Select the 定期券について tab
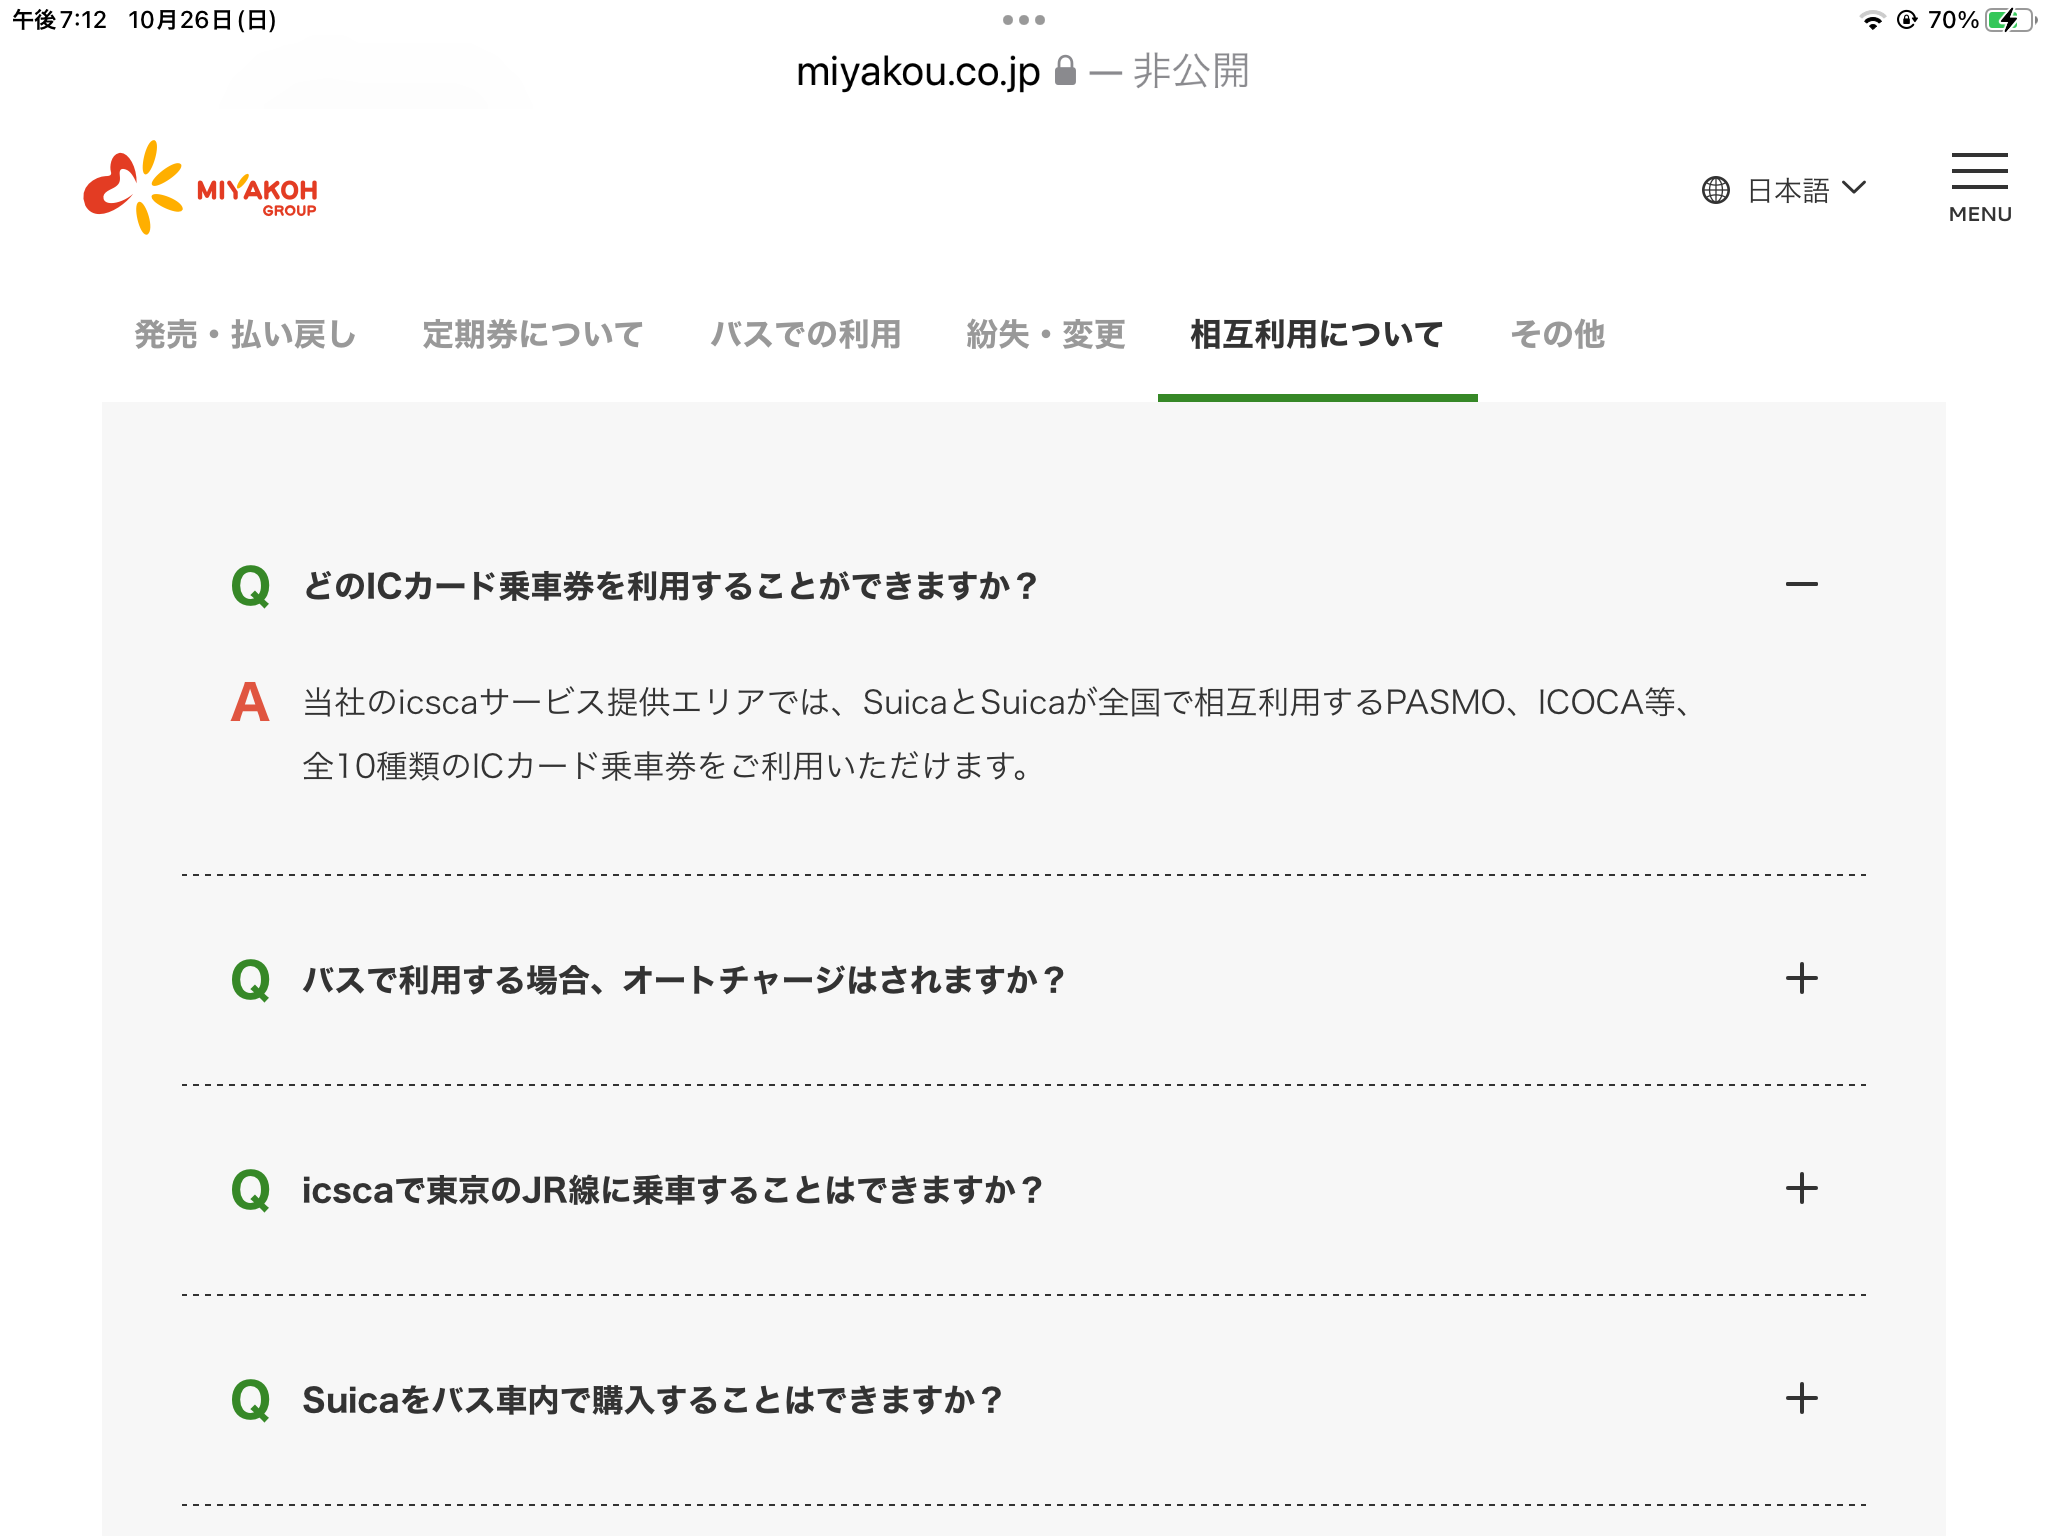 click(x=533, y=334)
